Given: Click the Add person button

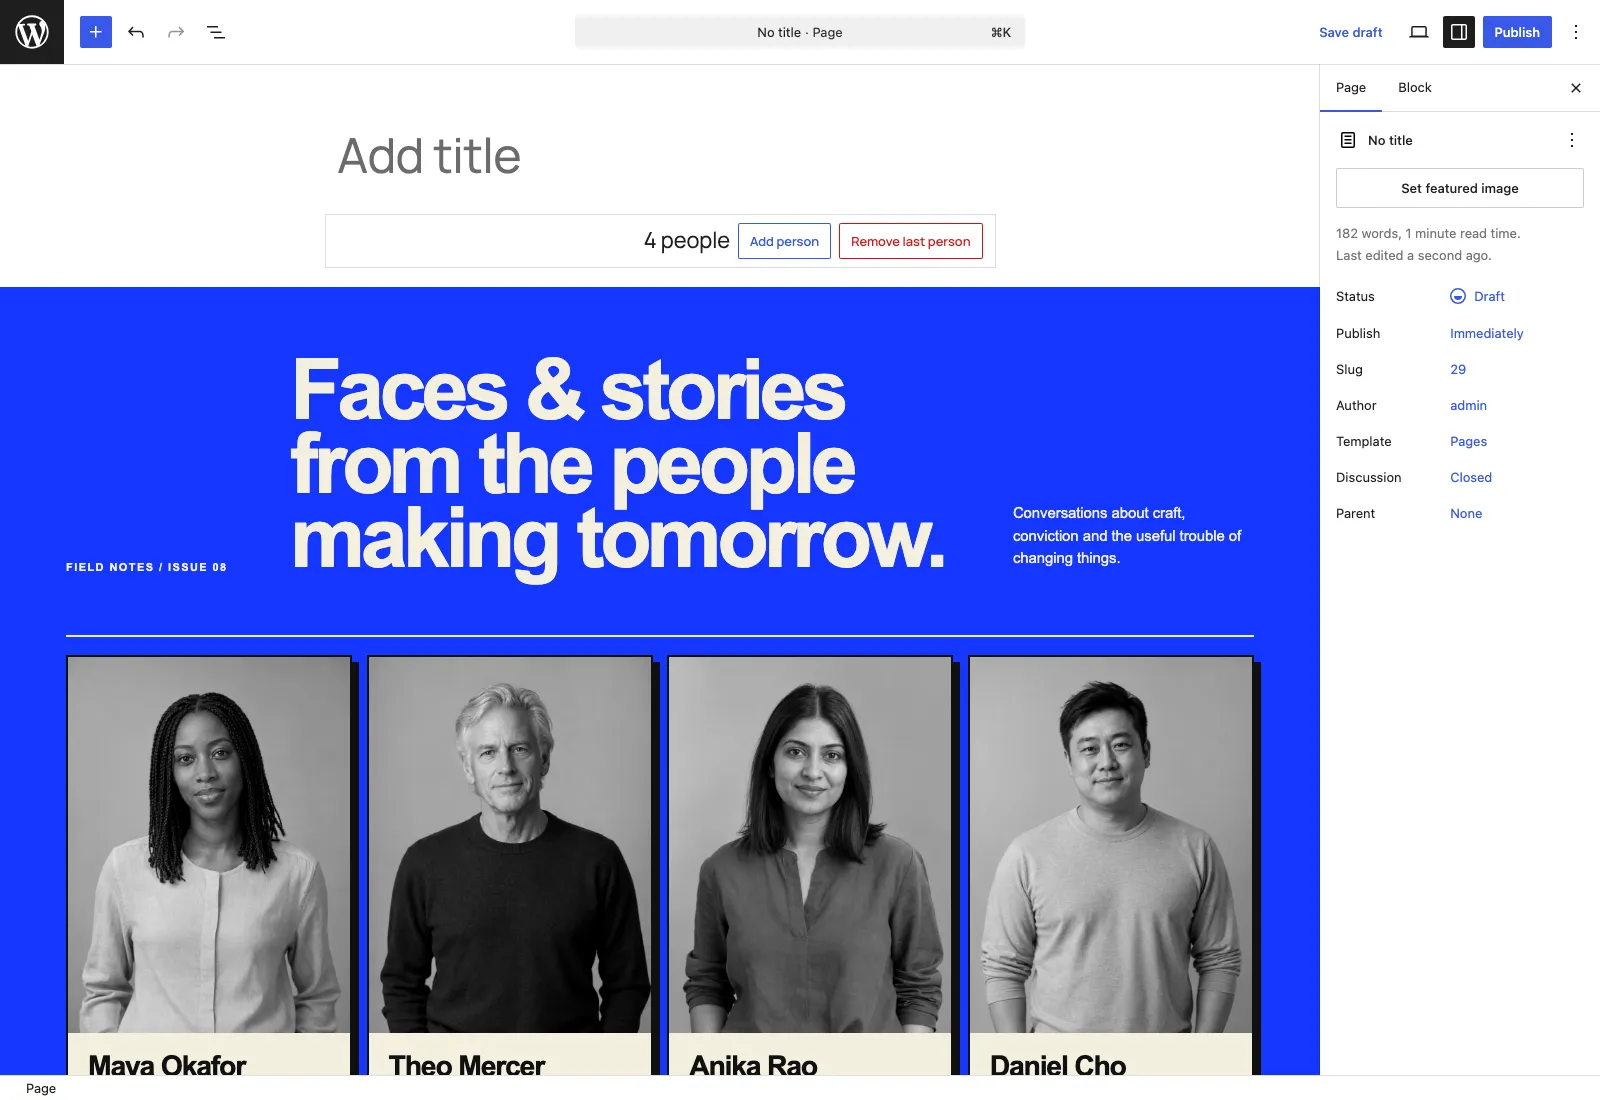Looking at the screenshot, I should 784,241.
